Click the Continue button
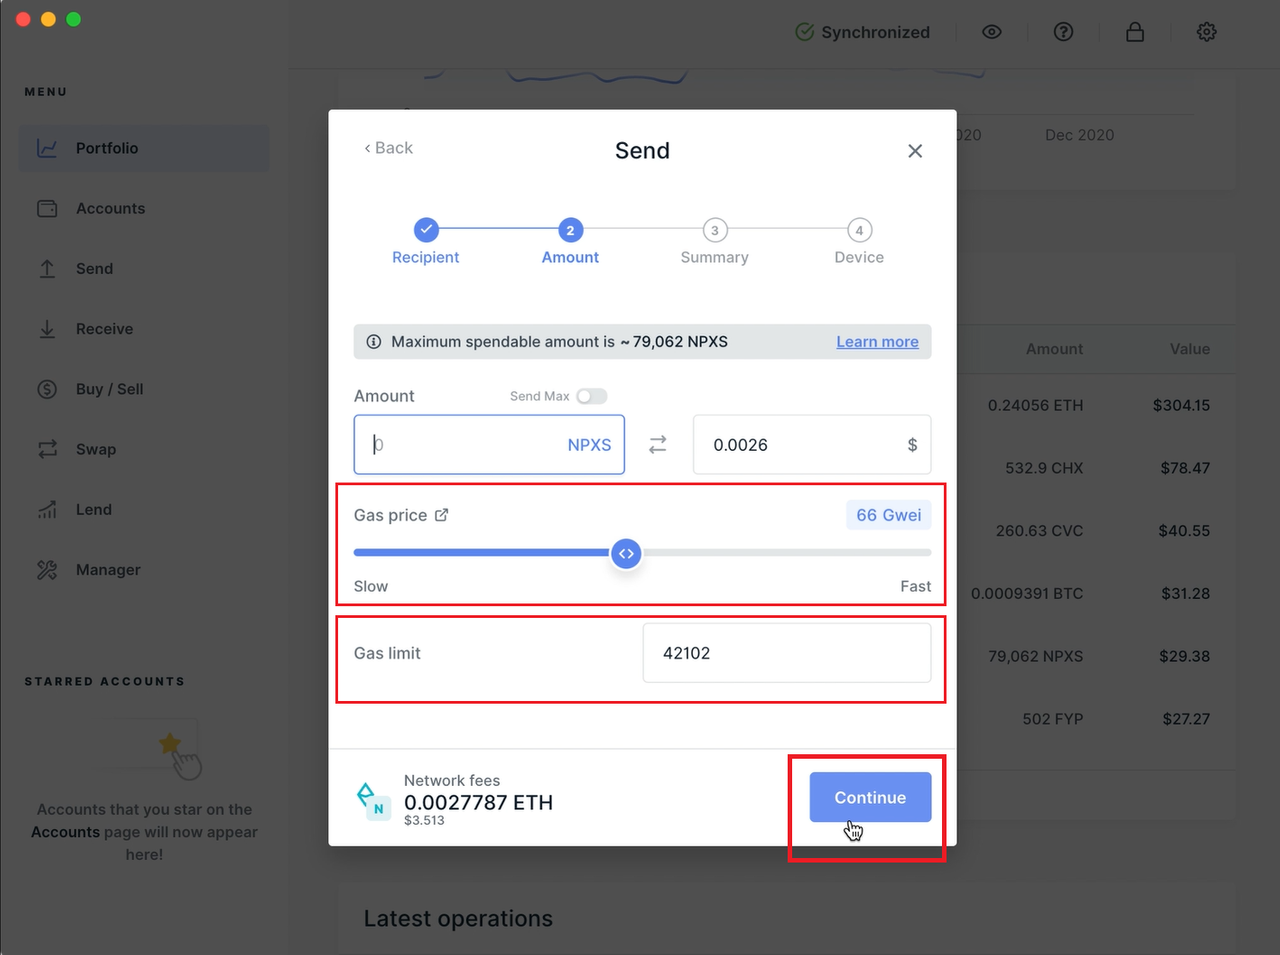Screen dimensions: 1280x955 (x=870, y=797)
